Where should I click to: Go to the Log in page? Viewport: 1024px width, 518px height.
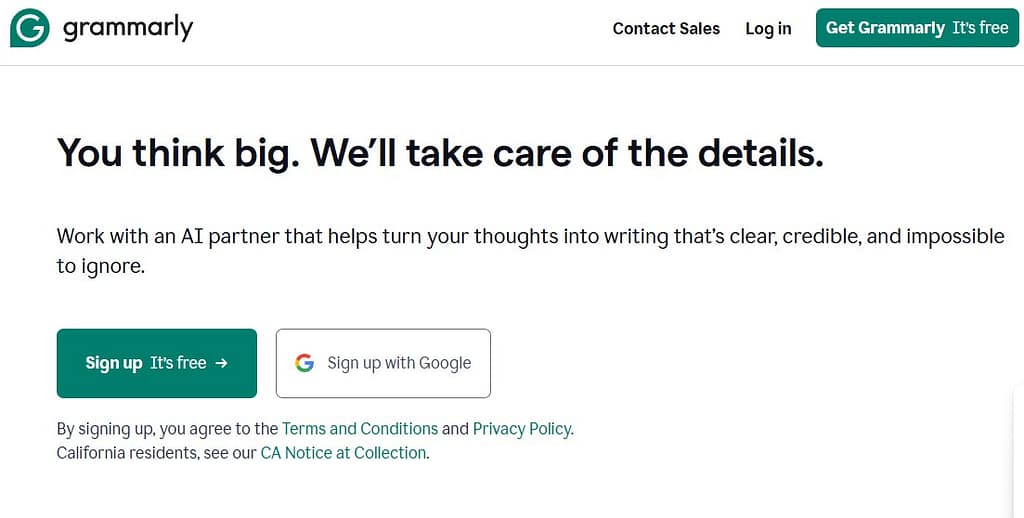[768, 28]
